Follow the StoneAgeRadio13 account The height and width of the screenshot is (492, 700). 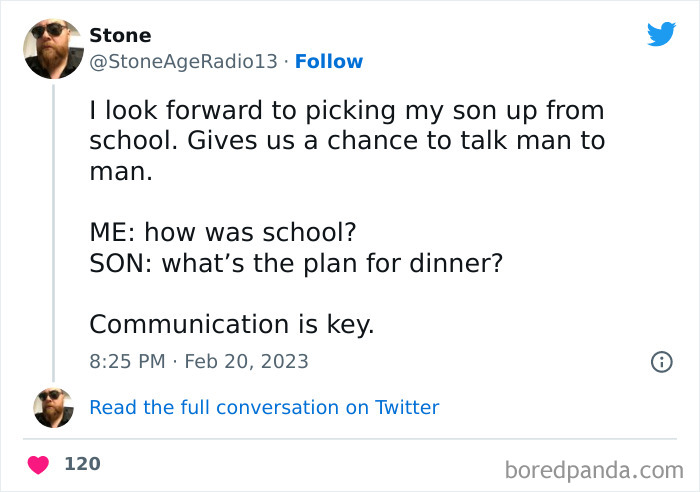329,62
